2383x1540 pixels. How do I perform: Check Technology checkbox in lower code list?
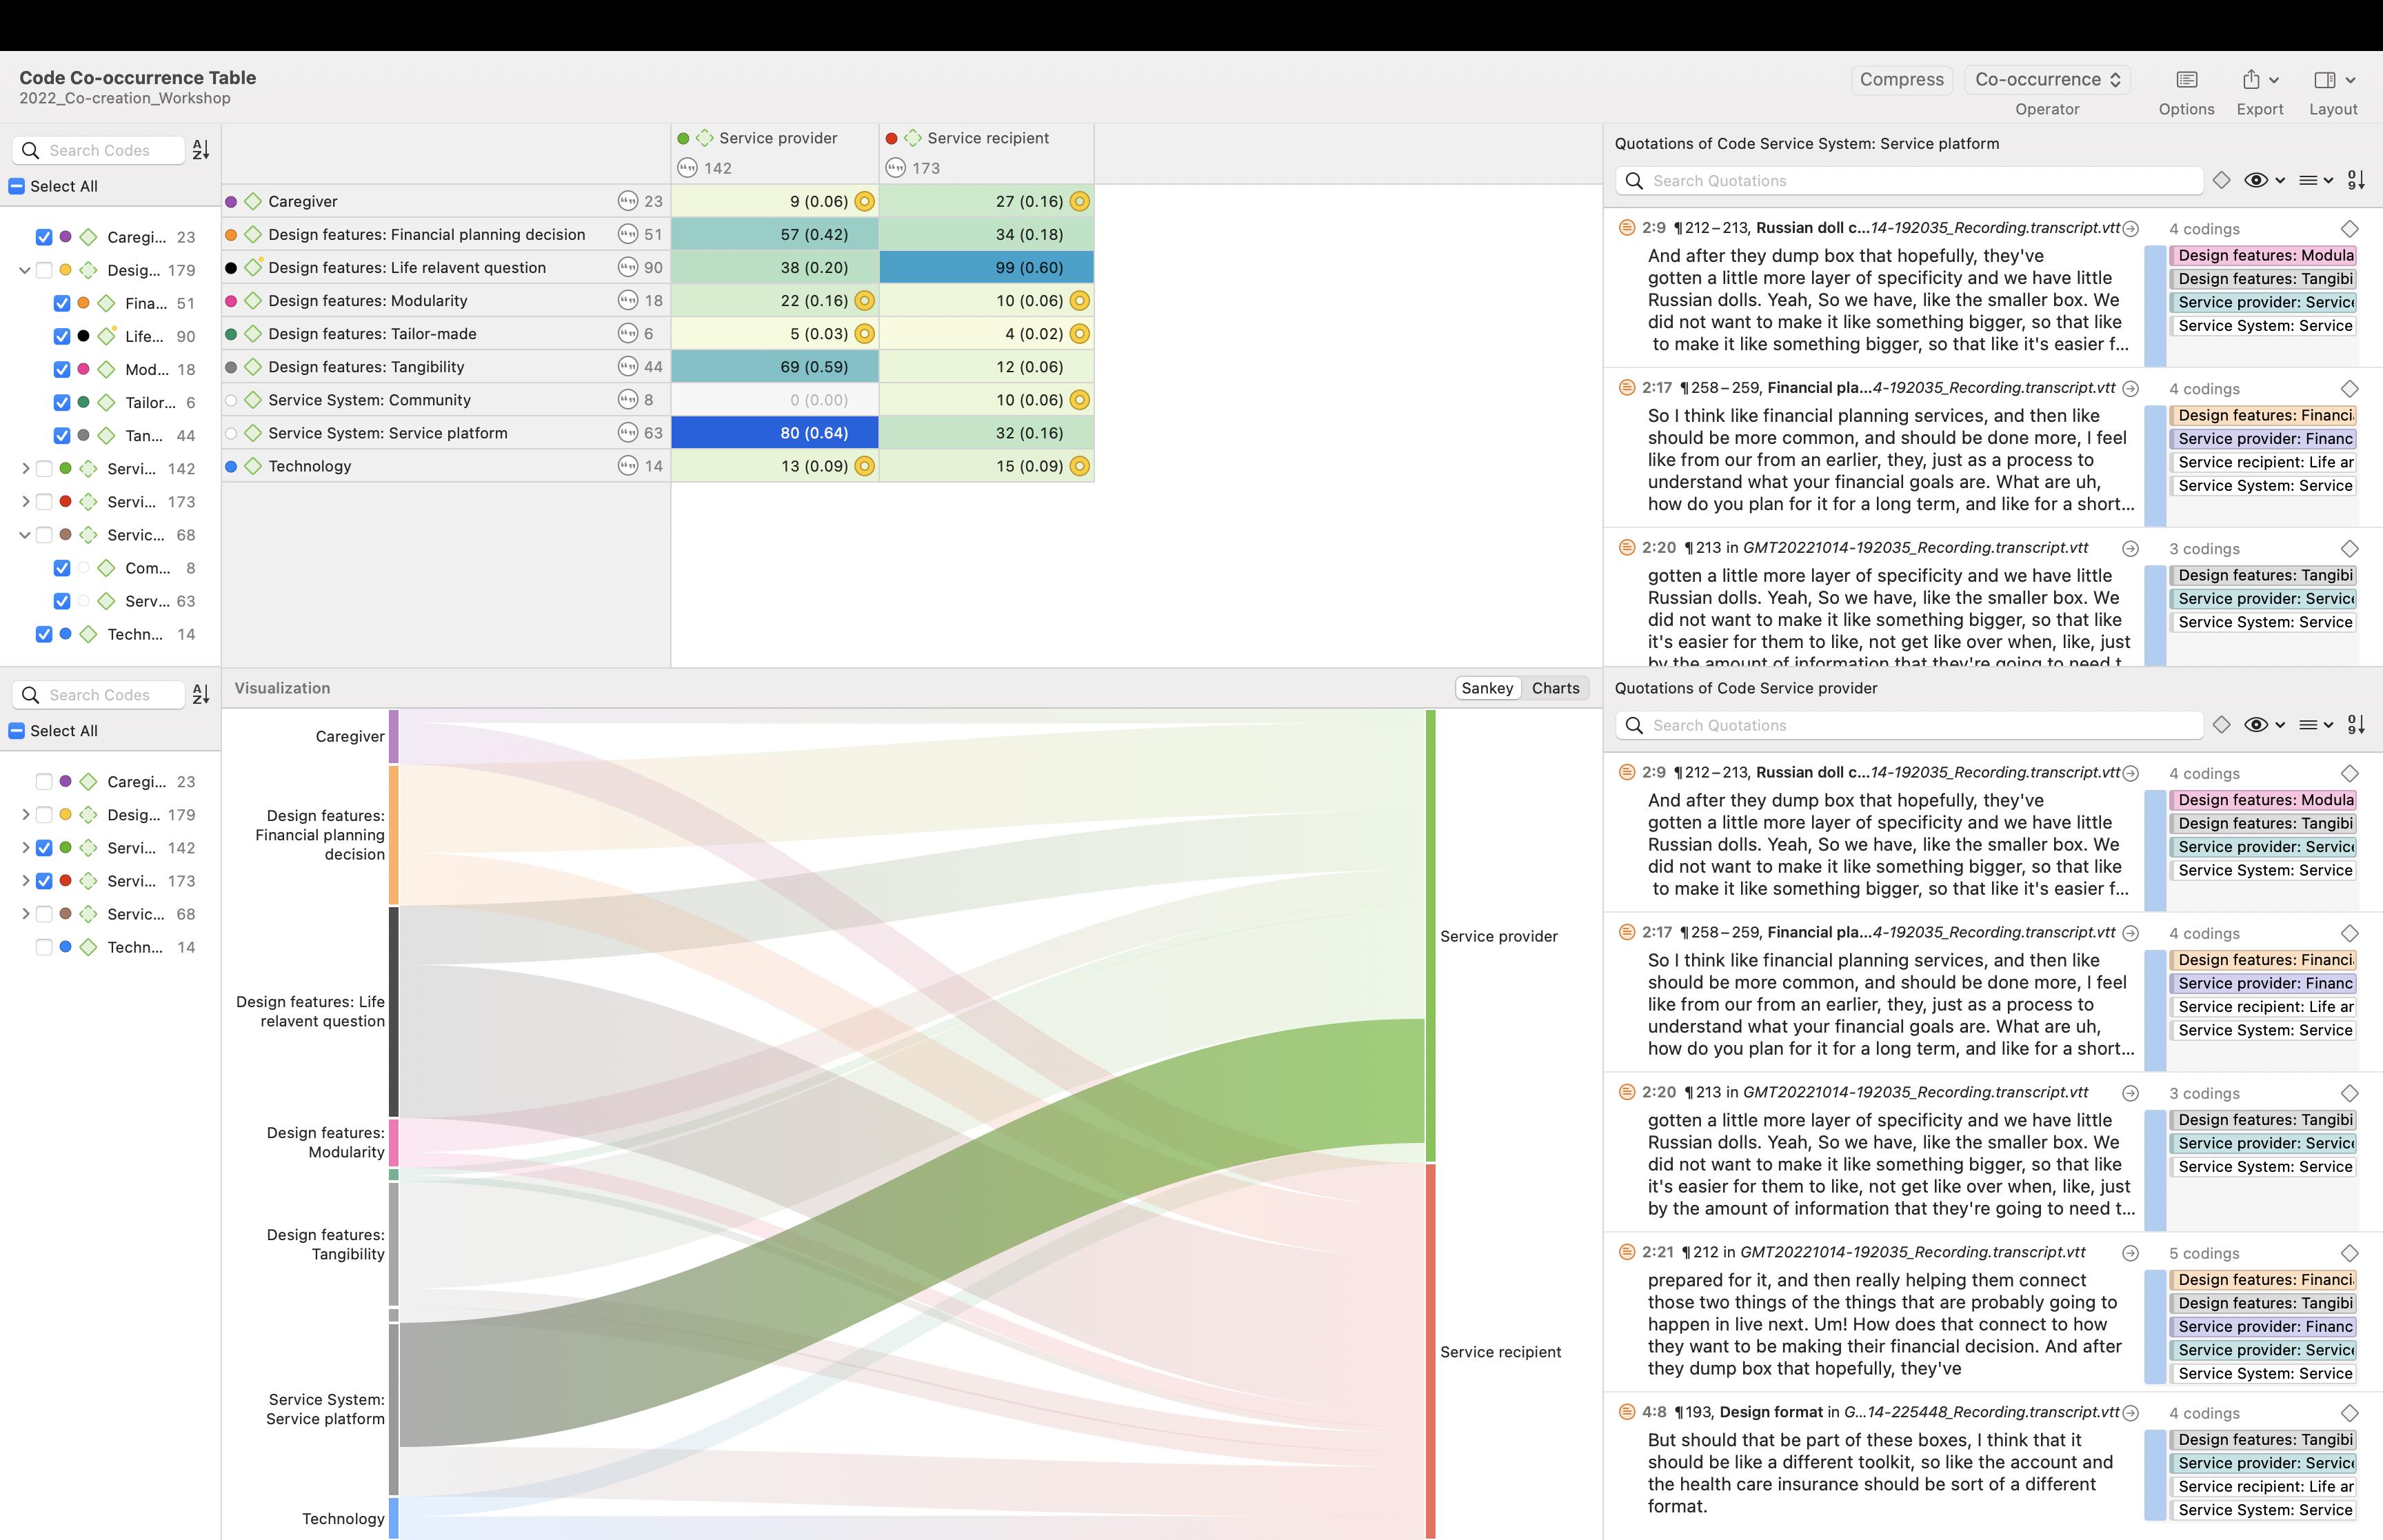pos(44,947)
